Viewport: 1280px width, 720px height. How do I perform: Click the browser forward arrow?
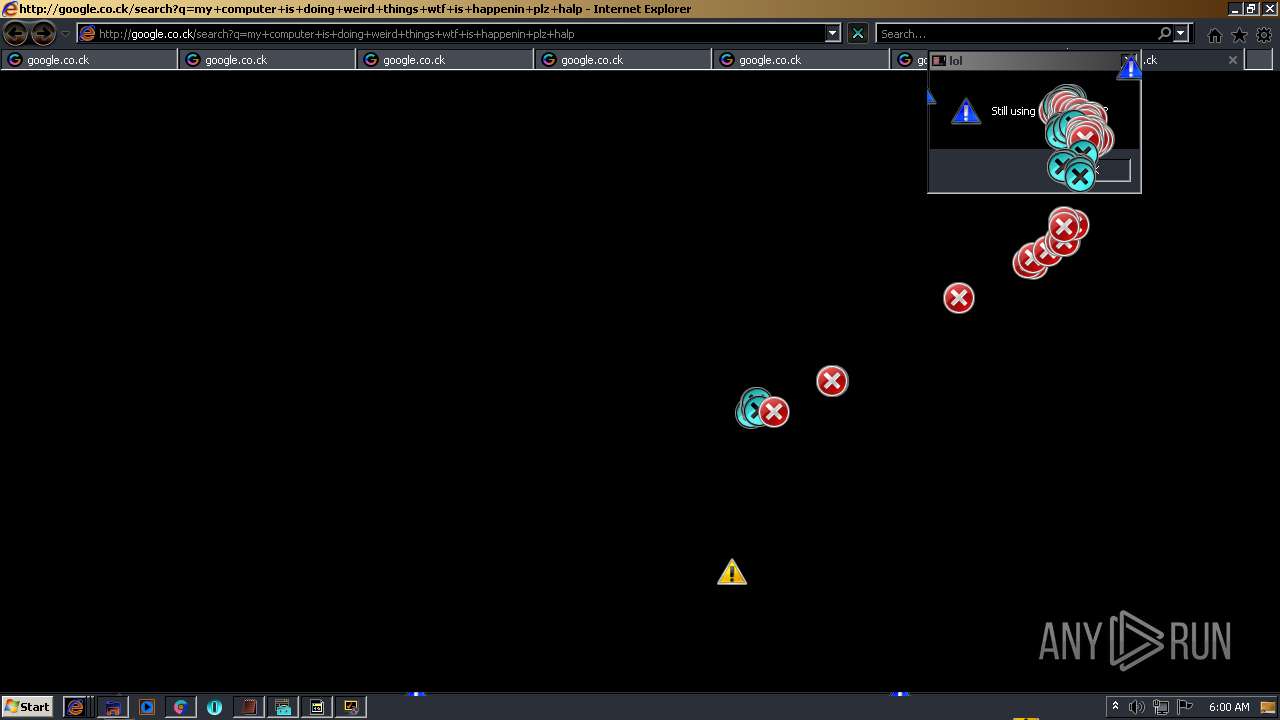click(43, 34)
